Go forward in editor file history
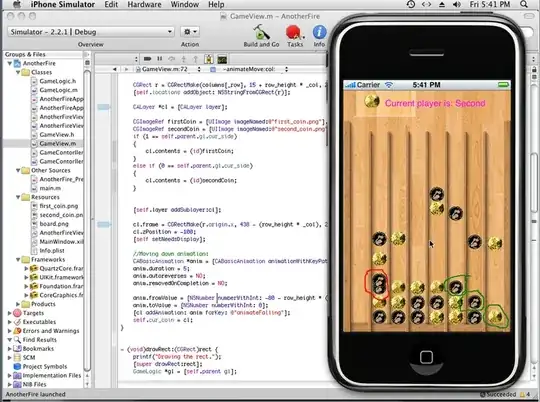 pyautogui.click(x=126, y=69)
